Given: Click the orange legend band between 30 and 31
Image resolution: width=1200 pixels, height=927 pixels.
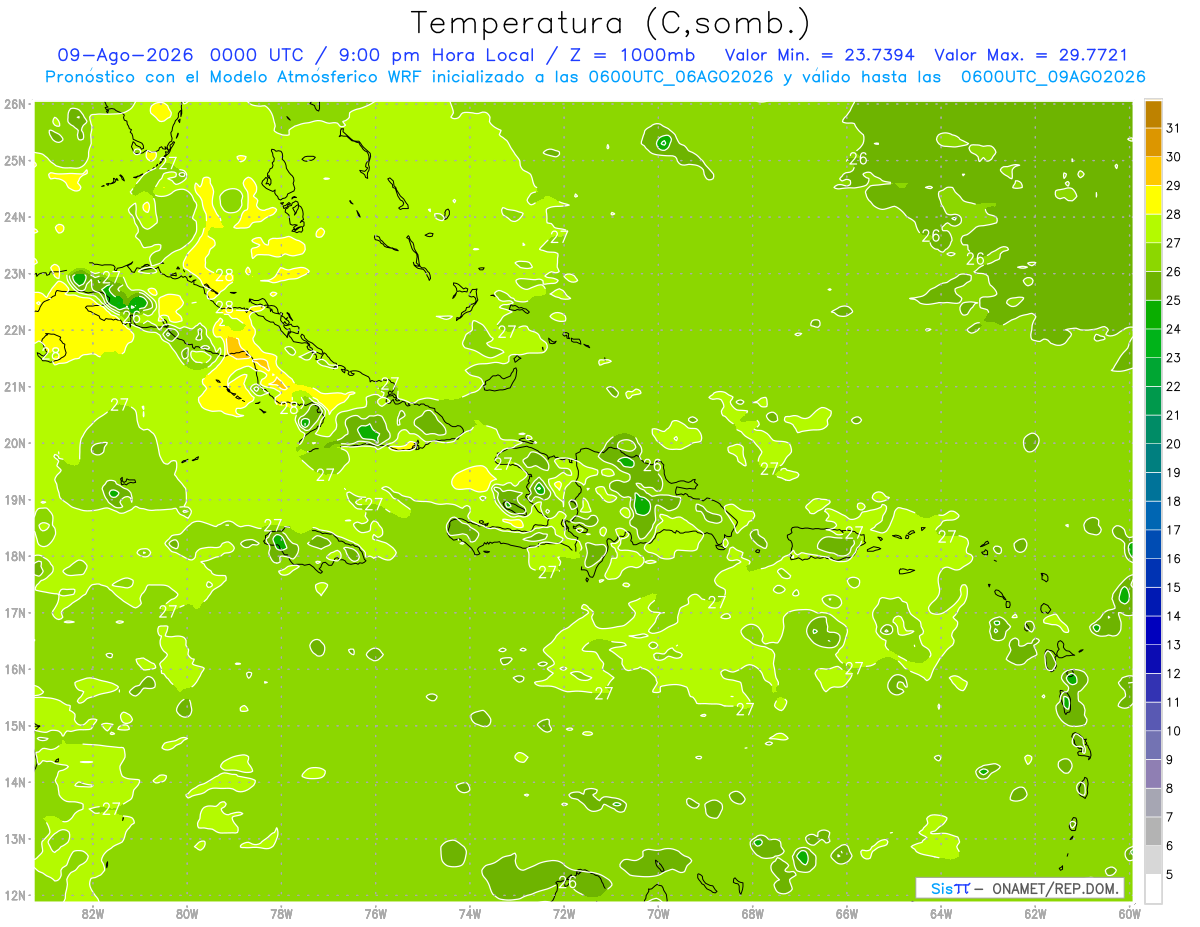Looking at the screenshot, I should pyautogui.click(x=1153, y=143).
